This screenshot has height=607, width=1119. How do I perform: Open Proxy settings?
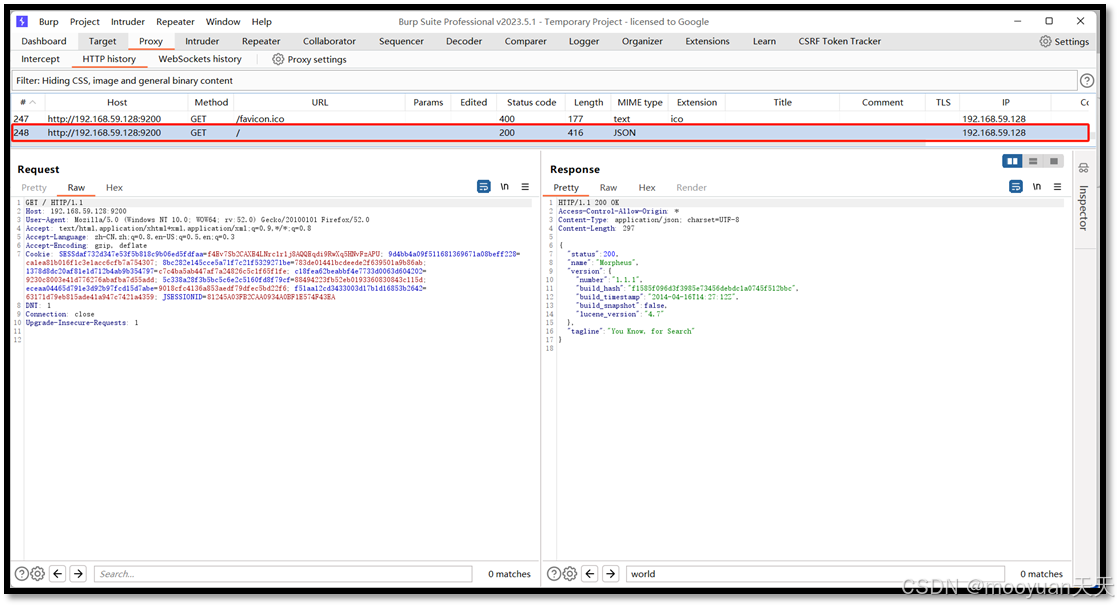(x=308, y=59)
